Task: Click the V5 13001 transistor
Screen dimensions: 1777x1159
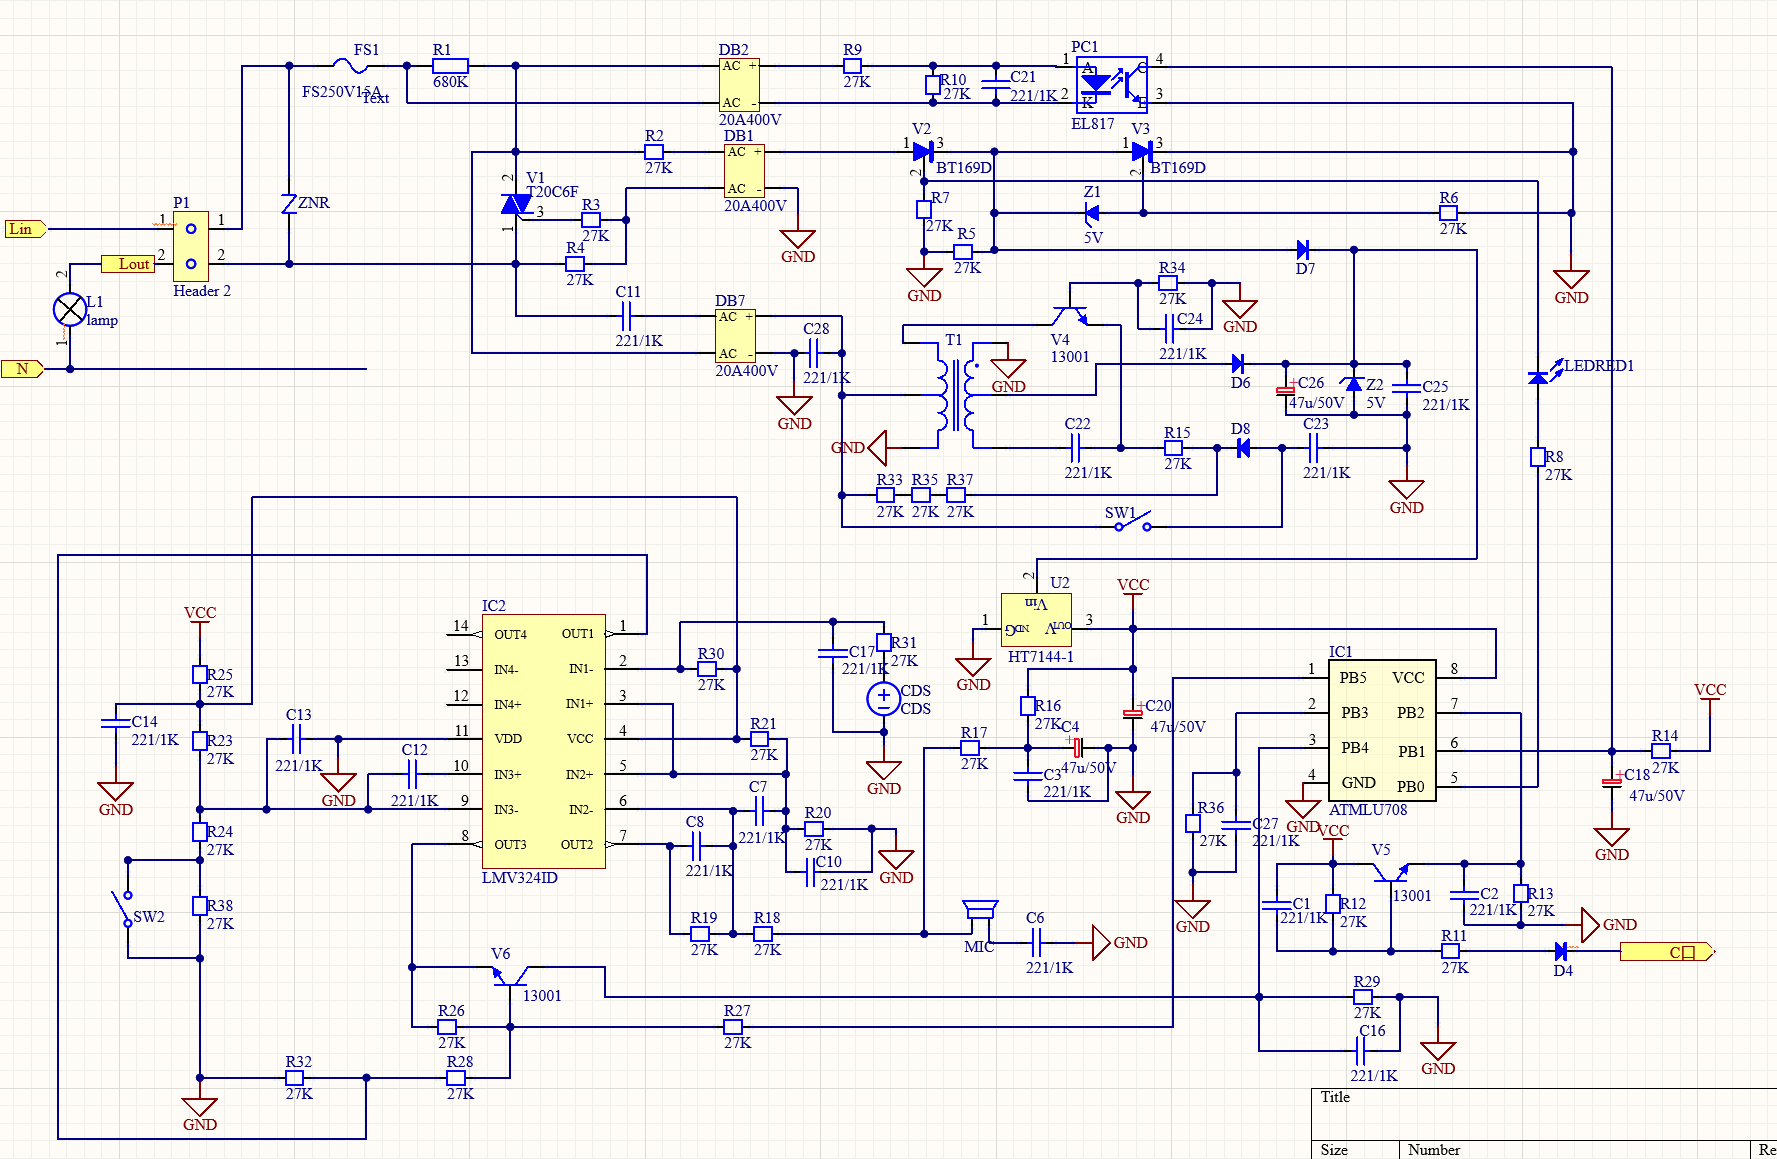Action: point(1390,871)
